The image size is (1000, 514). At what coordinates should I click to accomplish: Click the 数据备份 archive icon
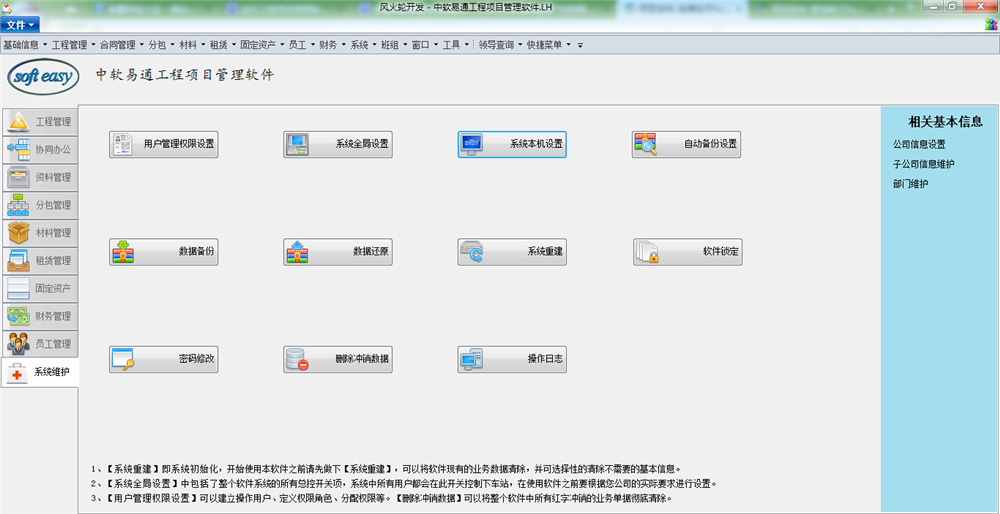tap(122, 252)
